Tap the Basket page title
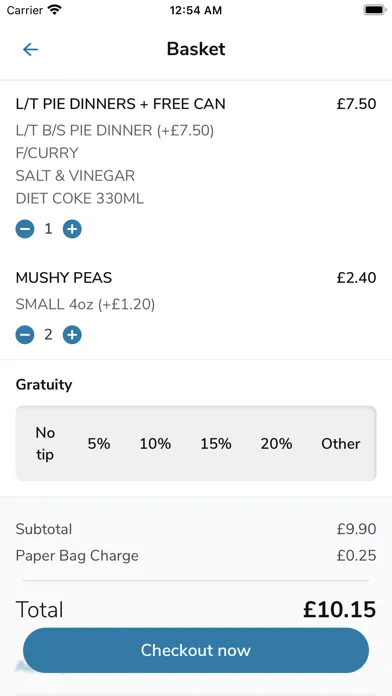 [x=196, y=49]
